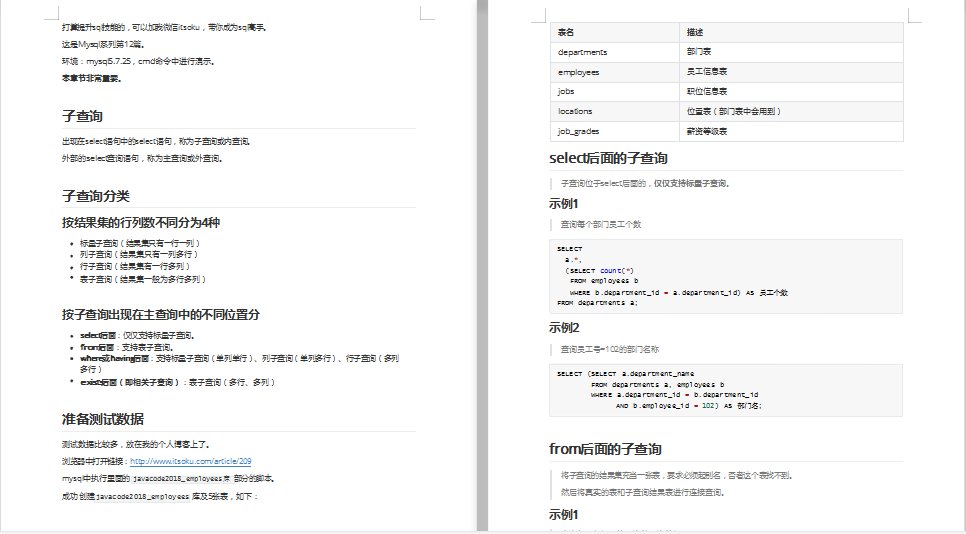The height and width of the screenshot is (534, 966).
Task: Click the line '这是Mysql系列第12篇'
Action: click(104, 44)
